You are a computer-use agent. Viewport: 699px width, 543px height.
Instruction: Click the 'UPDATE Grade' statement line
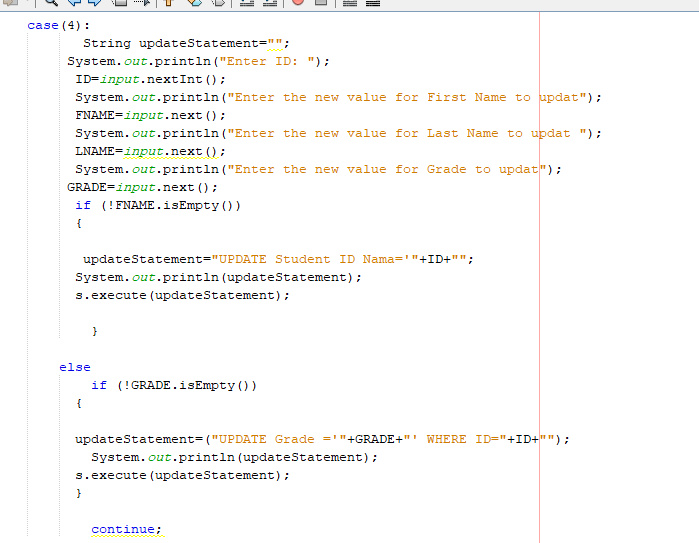point(322,440)
